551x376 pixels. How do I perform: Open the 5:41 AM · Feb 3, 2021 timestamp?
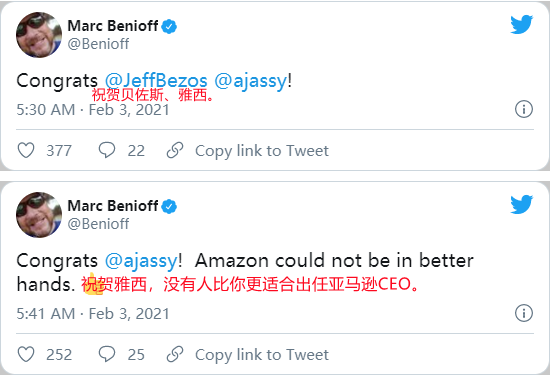pyautogui.click(x=93, y=313)
